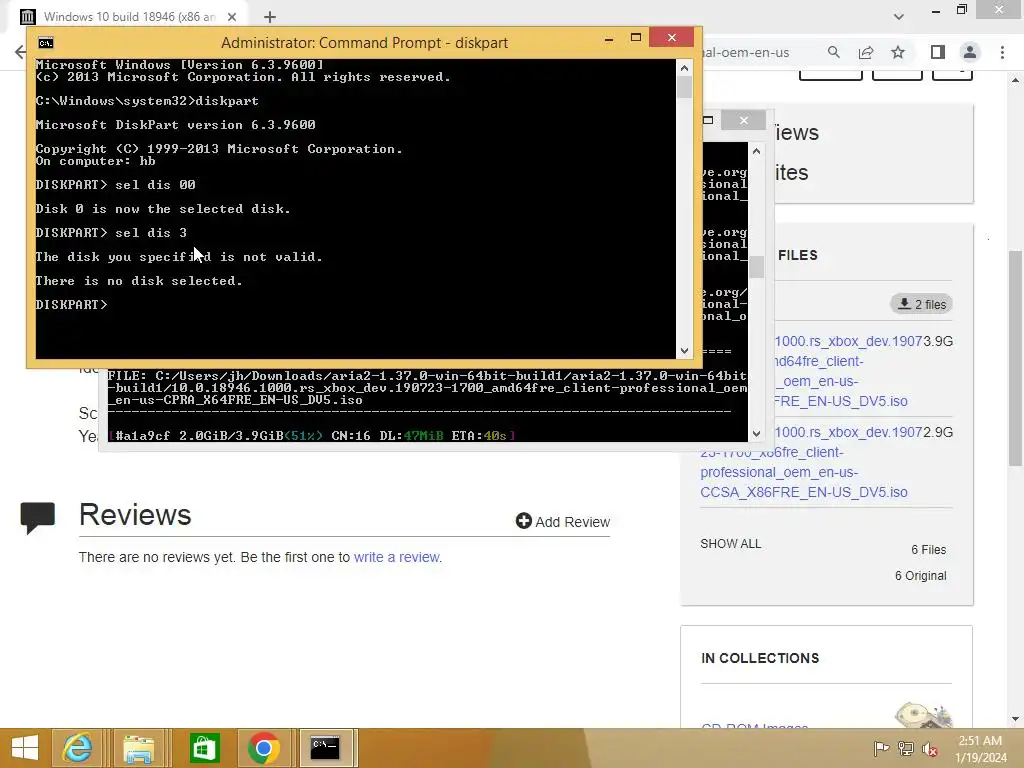Viewport: 1024px width, 768px height.
Task: Open Action Center flag in tray
Action: pyautogui.click(x=881, y=748)
